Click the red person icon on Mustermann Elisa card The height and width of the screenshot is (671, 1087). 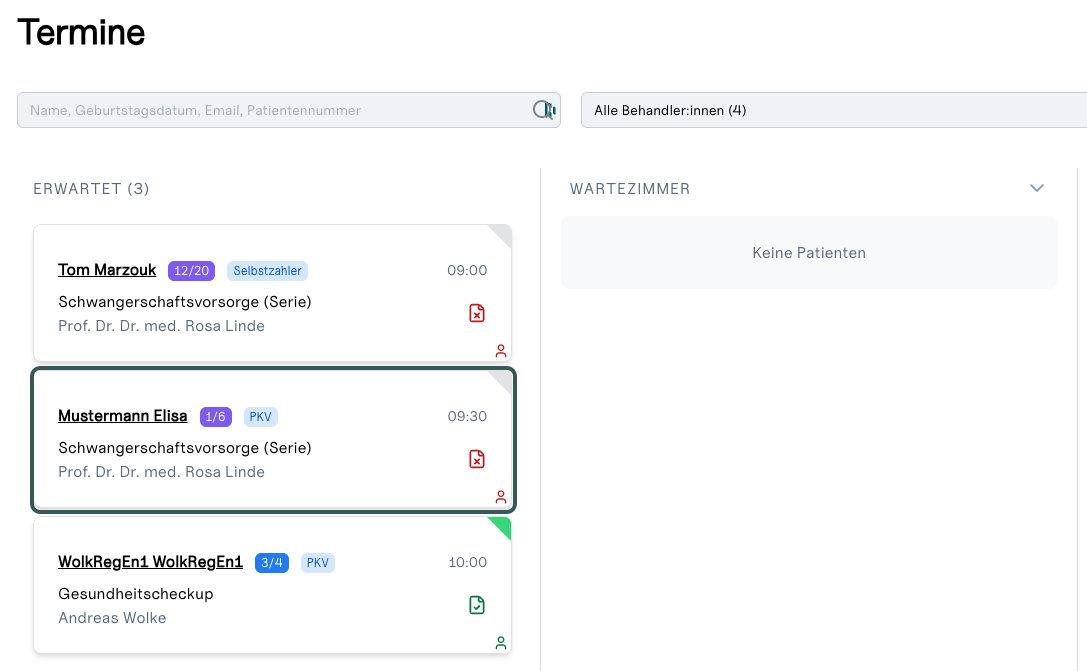(501, 497)
